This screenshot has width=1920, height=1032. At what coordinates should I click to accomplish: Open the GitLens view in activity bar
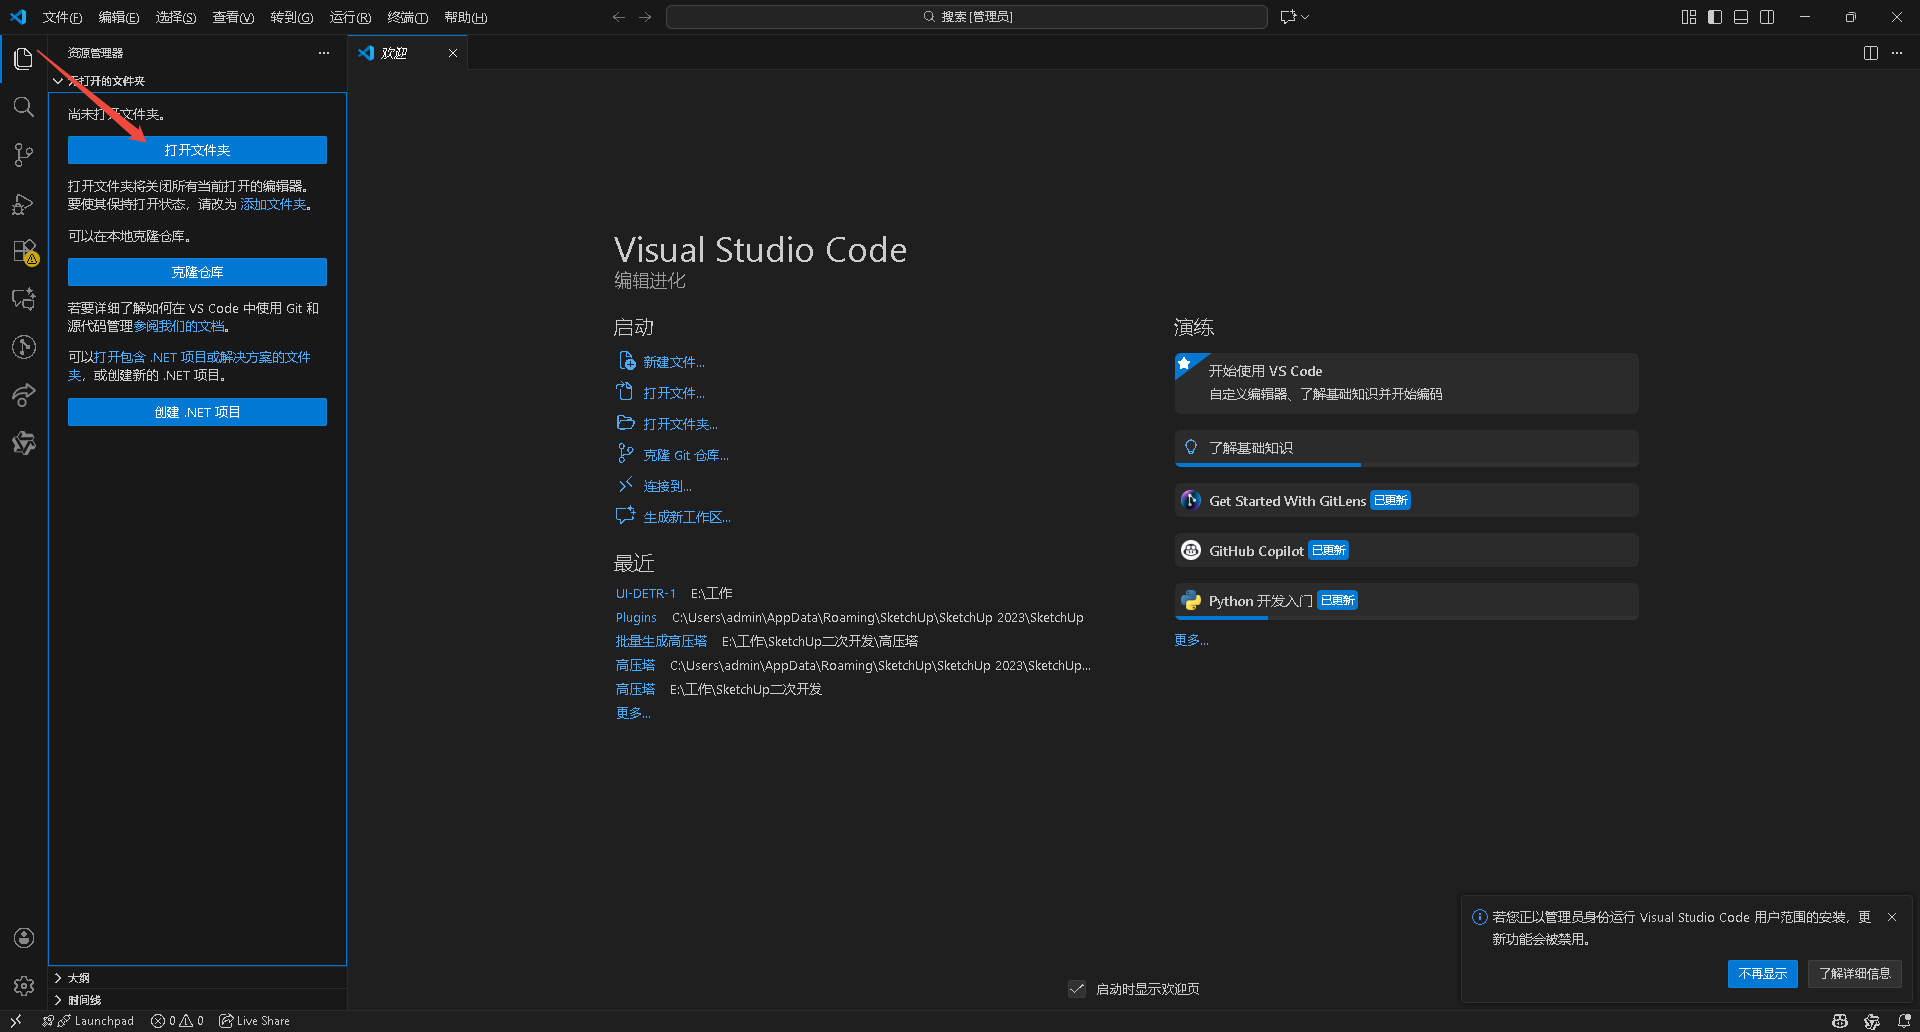(23, 347)
